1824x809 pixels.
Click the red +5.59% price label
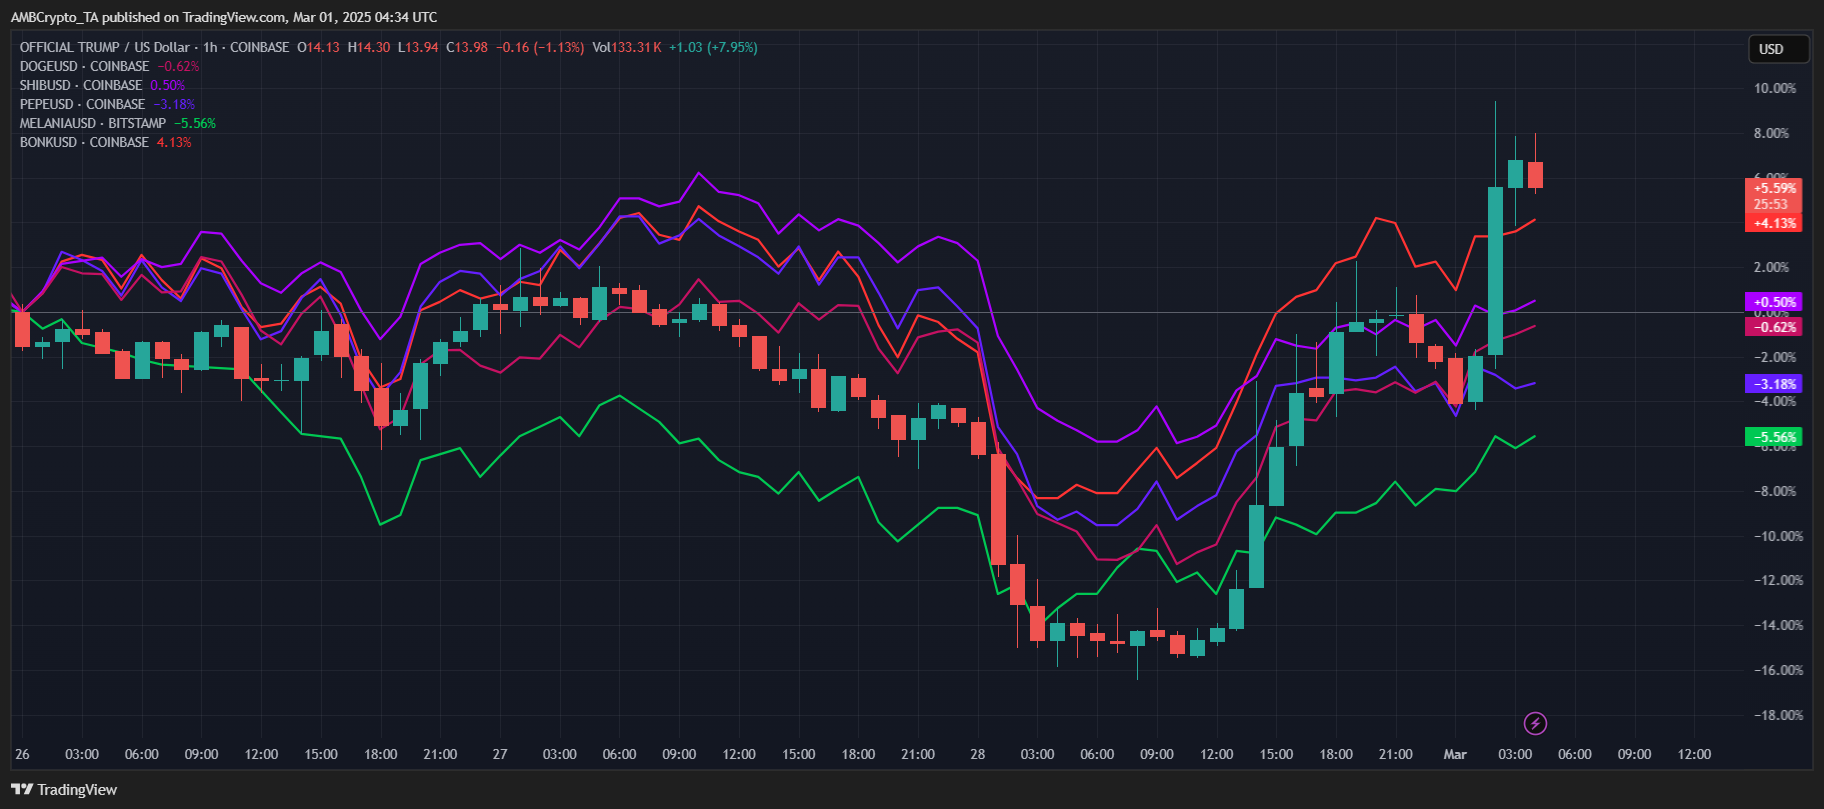(1774, 188)
